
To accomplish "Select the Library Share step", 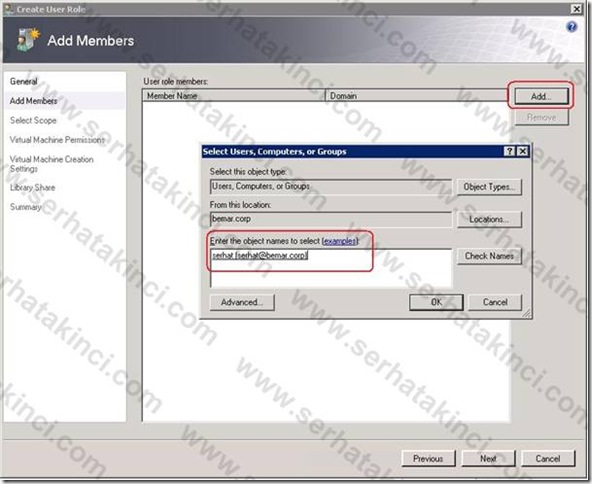I will 32,187.
